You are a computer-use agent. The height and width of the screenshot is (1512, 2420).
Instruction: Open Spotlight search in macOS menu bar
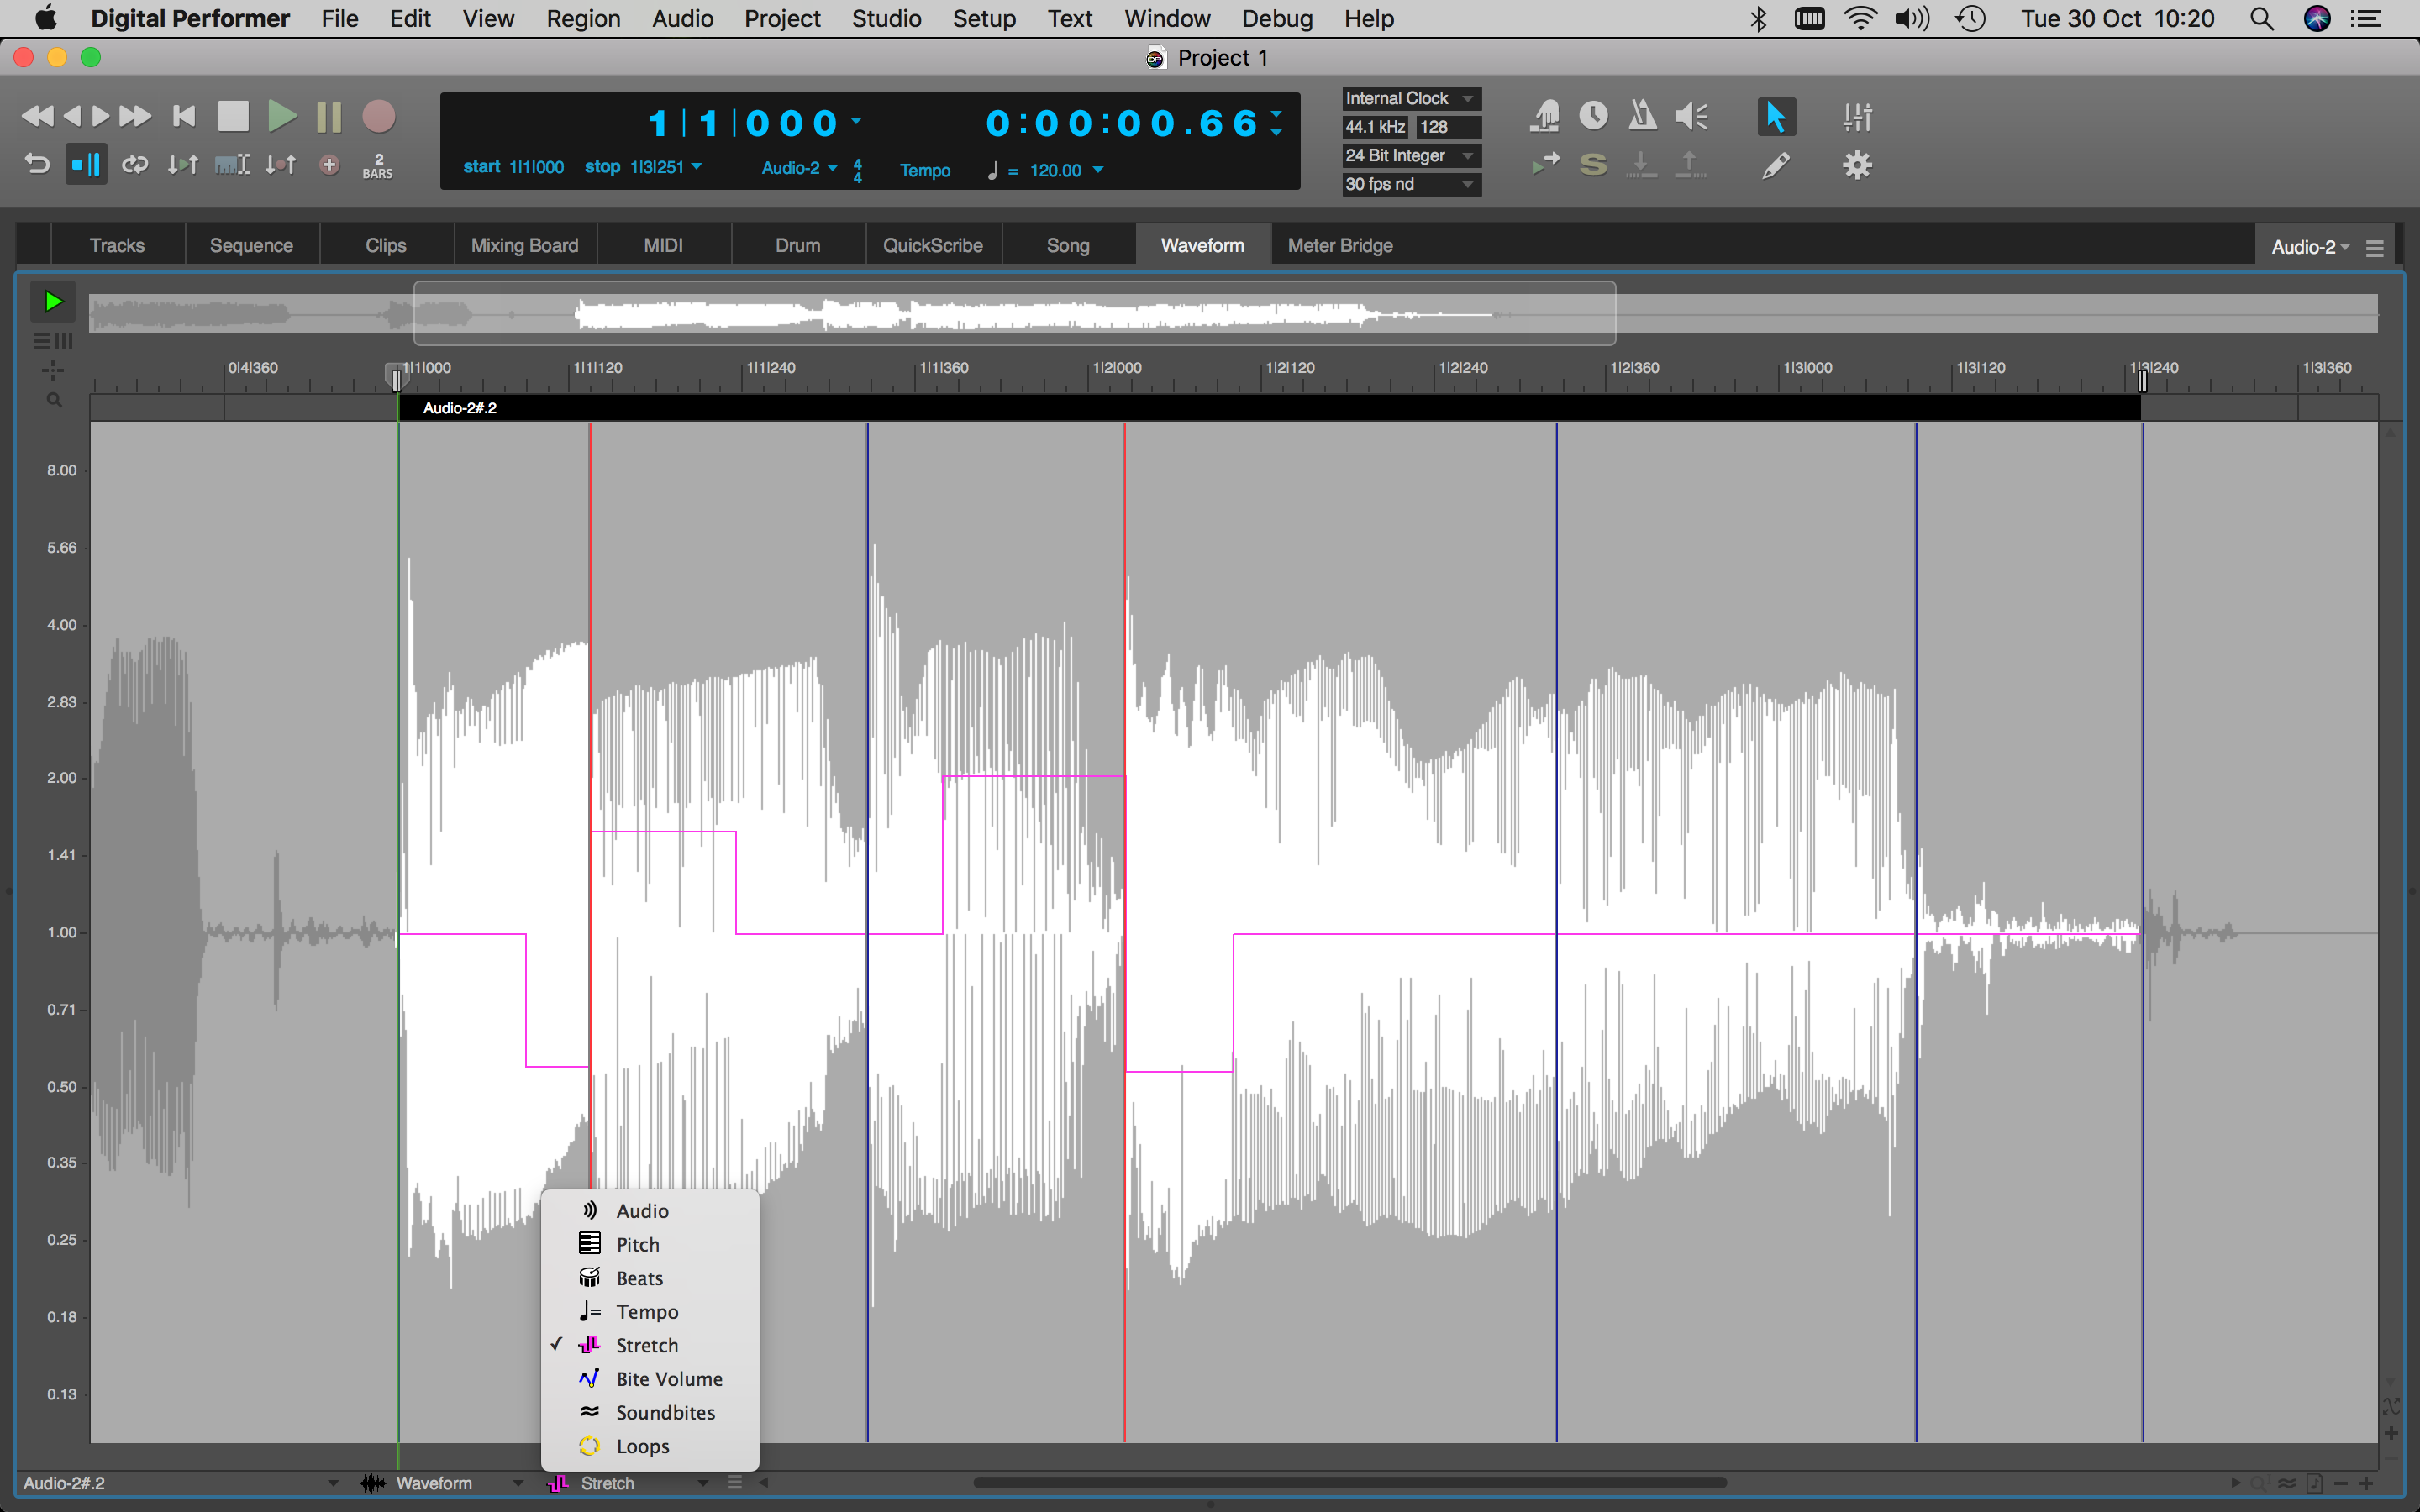coord(2262,18)
